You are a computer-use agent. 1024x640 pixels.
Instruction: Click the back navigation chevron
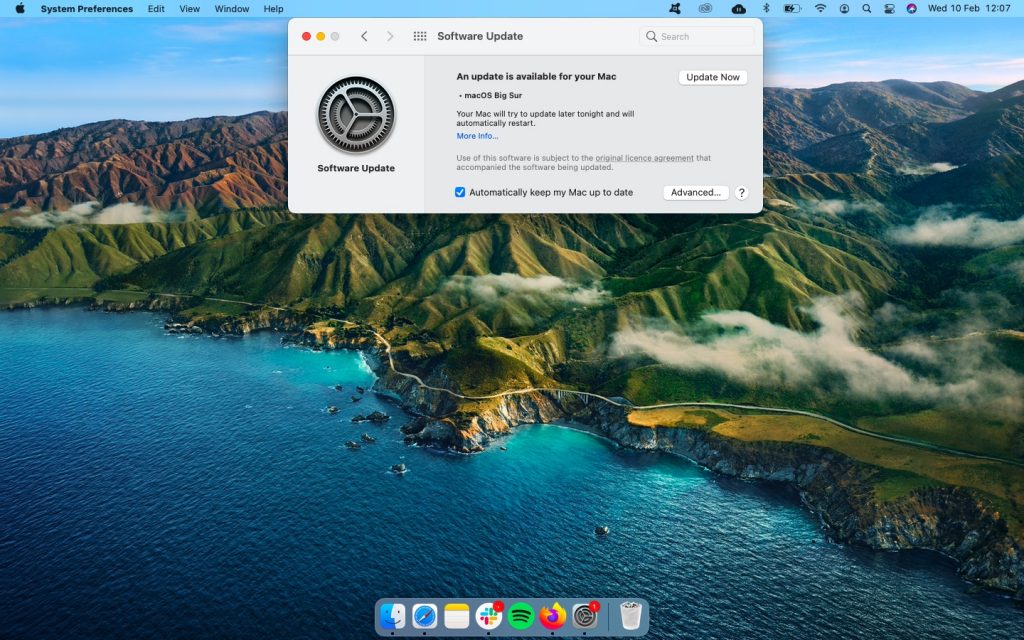pos(364,36)
